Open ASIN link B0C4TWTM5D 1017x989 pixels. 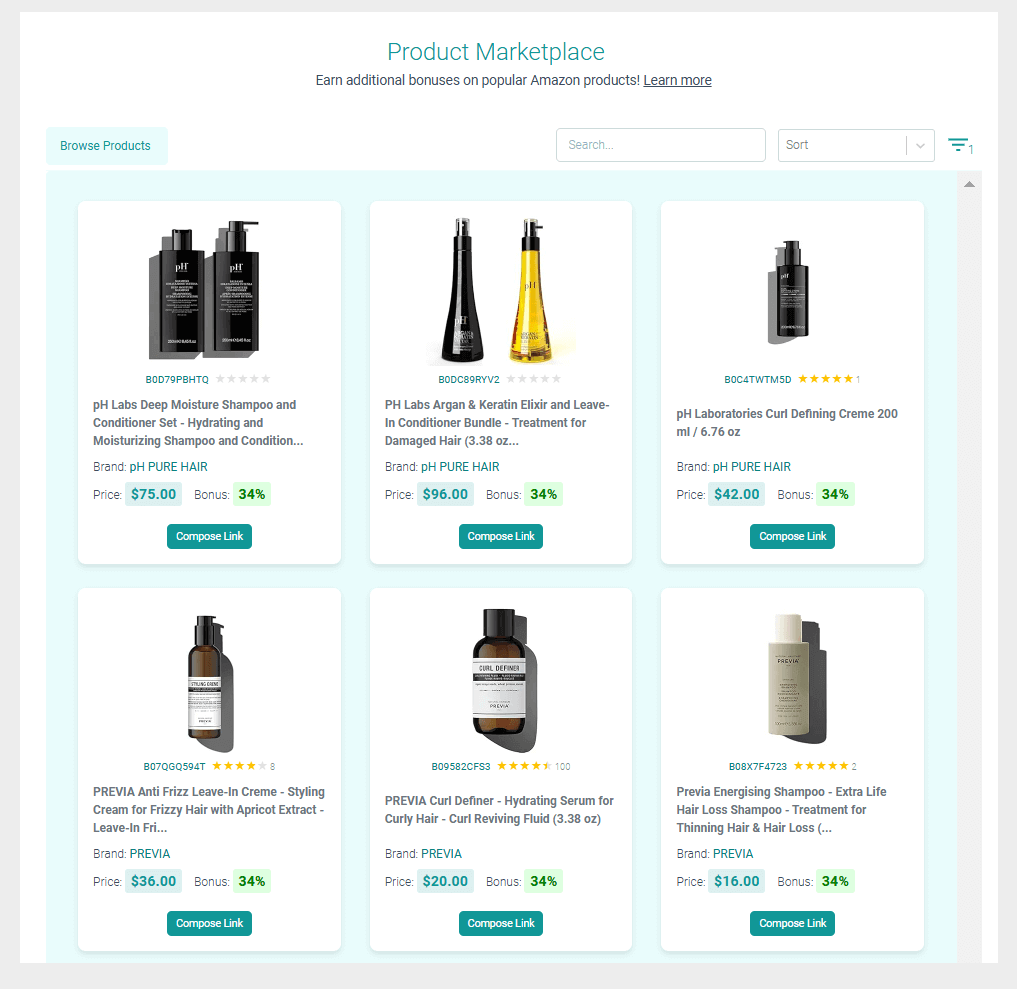[758, 379]
